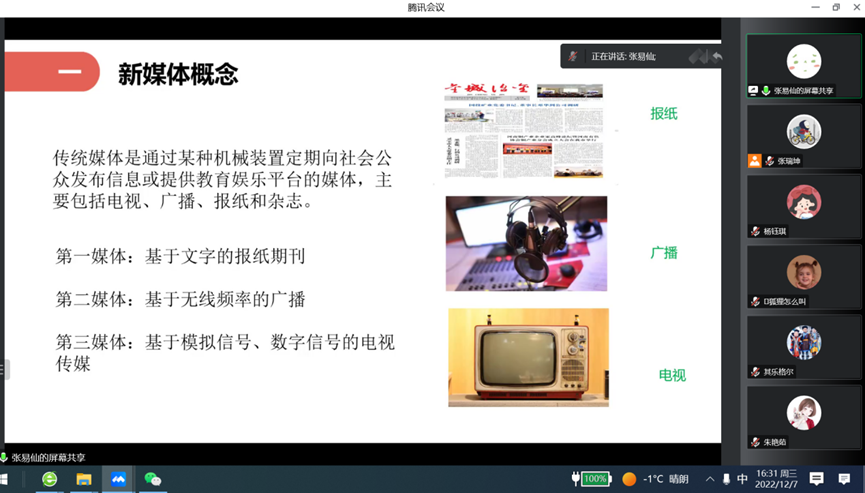Click participant name 其乐格尔
Image resolution: width=865 pixels, height=493 pixels.
778,372
